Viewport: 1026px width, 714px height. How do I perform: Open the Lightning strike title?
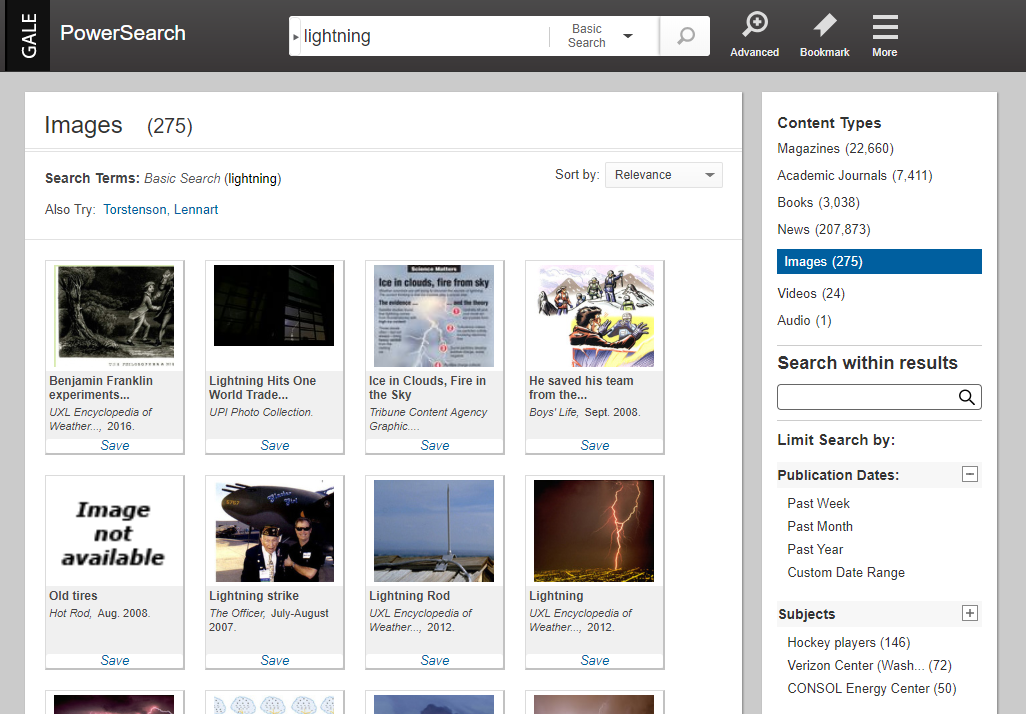point(254,596)
